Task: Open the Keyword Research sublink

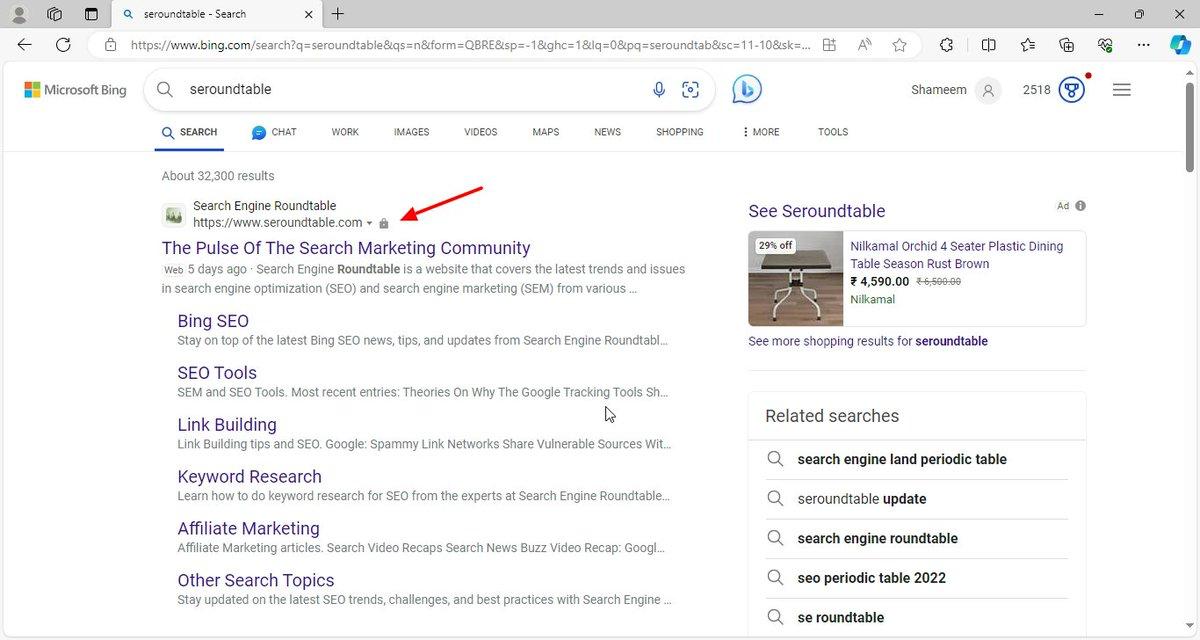Action: click(250, 477)
